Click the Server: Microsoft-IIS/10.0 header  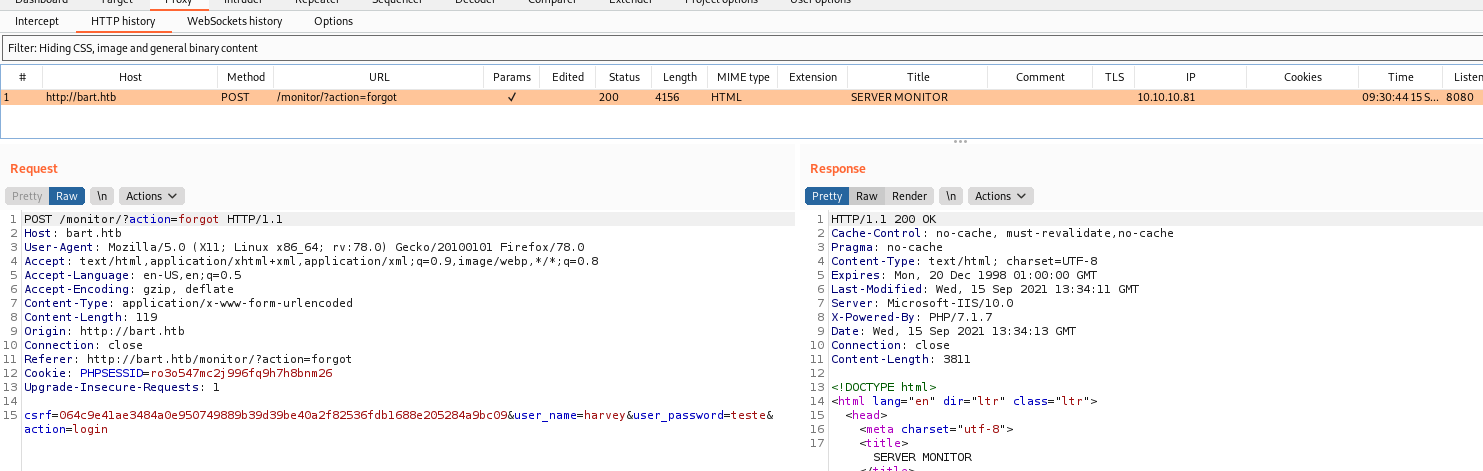[922, 303]
